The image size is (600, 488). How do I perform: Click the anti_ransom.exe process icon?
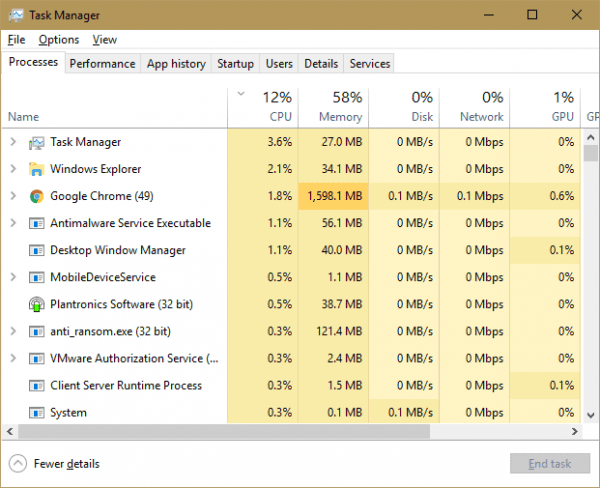tap(37, 331)
